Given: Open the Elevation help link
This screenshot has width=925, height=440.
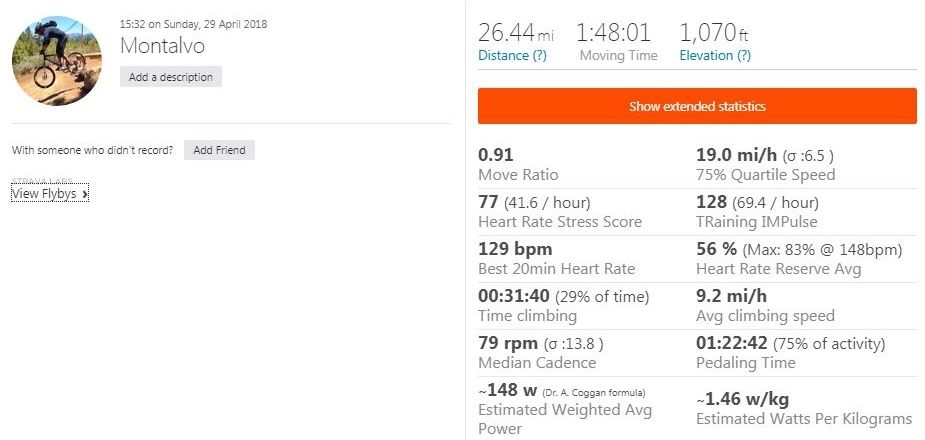Looking at the screenshot, I should pos(714,56).
